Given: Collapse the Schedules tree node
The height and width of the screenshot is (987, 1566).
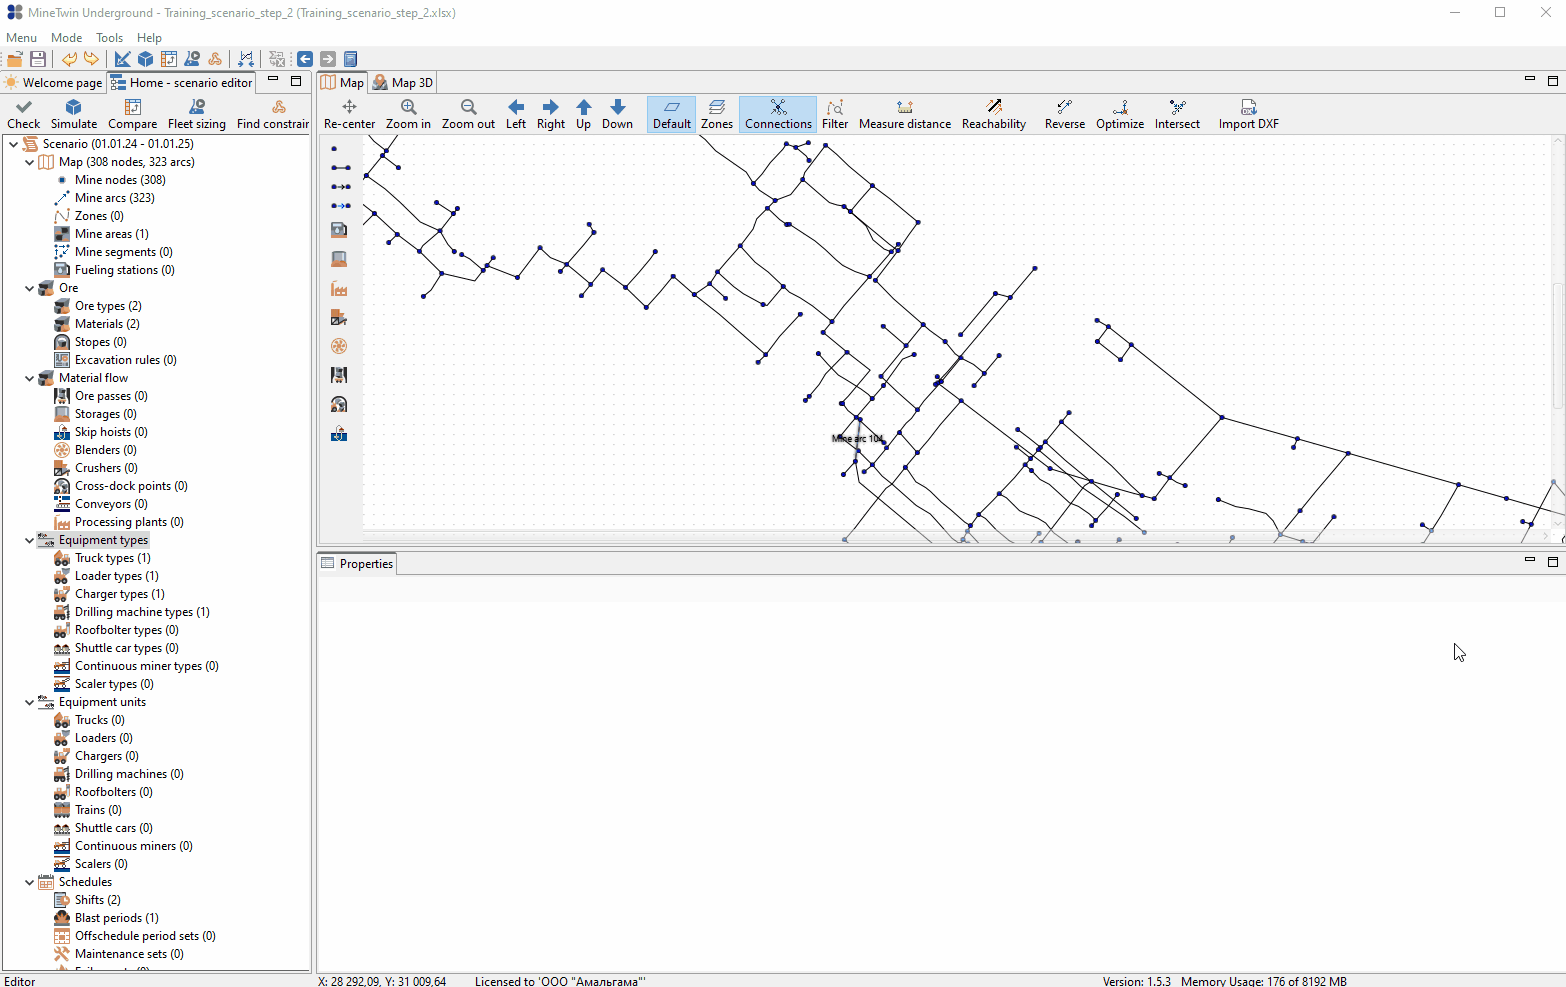Looking at the screenshot, I should pos(30,882).
